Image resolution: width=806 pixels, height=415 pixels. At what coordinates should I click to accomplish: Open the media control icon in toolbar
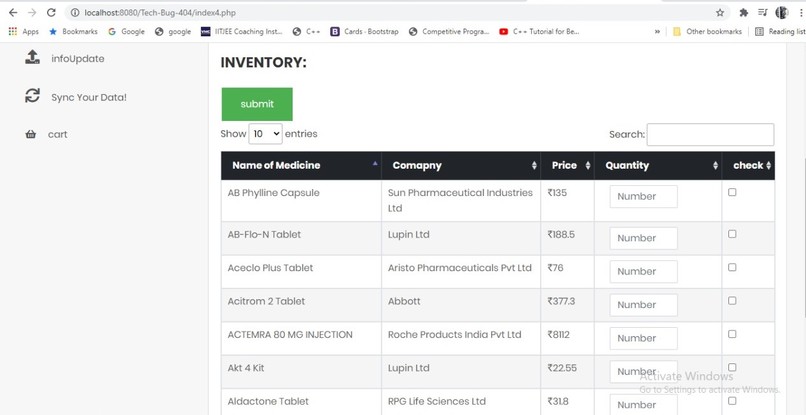pyautogui.click(x=763, y=12)
